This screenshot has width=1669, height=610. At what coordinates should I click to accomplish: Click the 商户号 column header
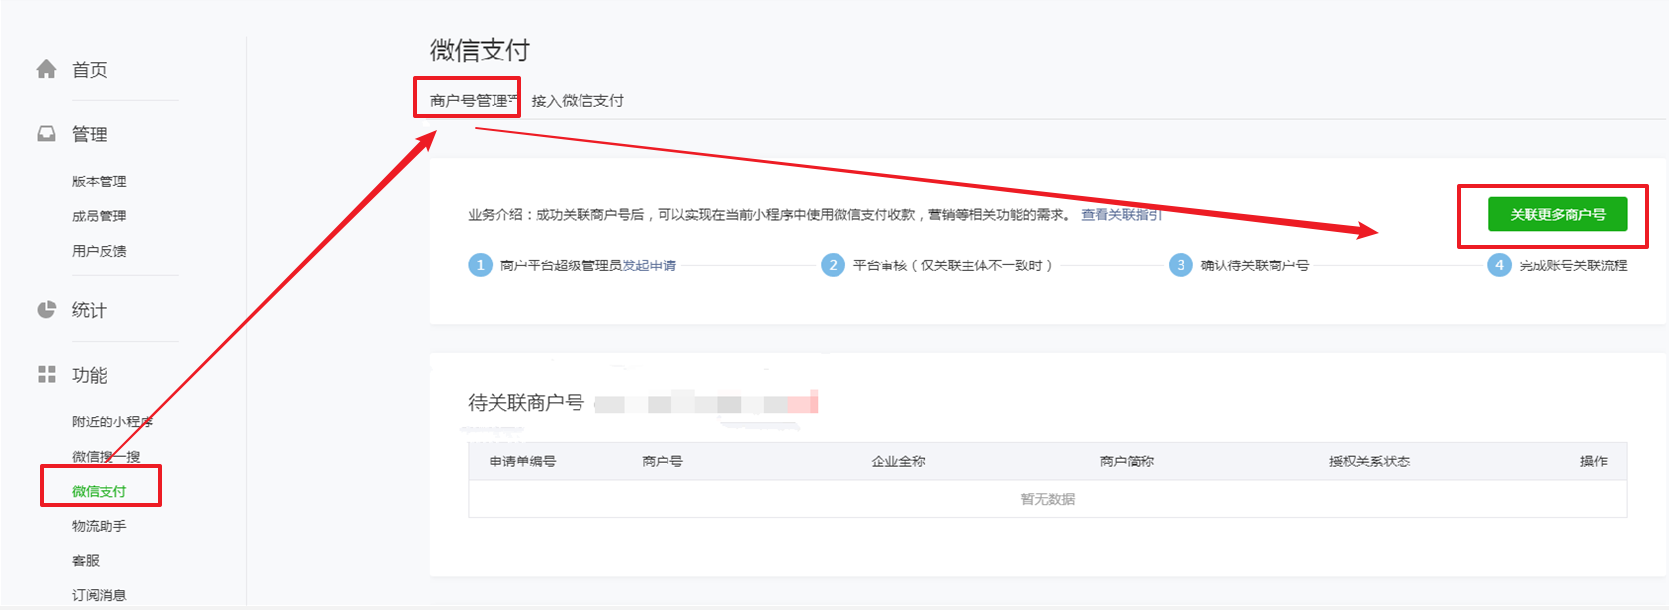pyautogui.click(x=662, y=461)
